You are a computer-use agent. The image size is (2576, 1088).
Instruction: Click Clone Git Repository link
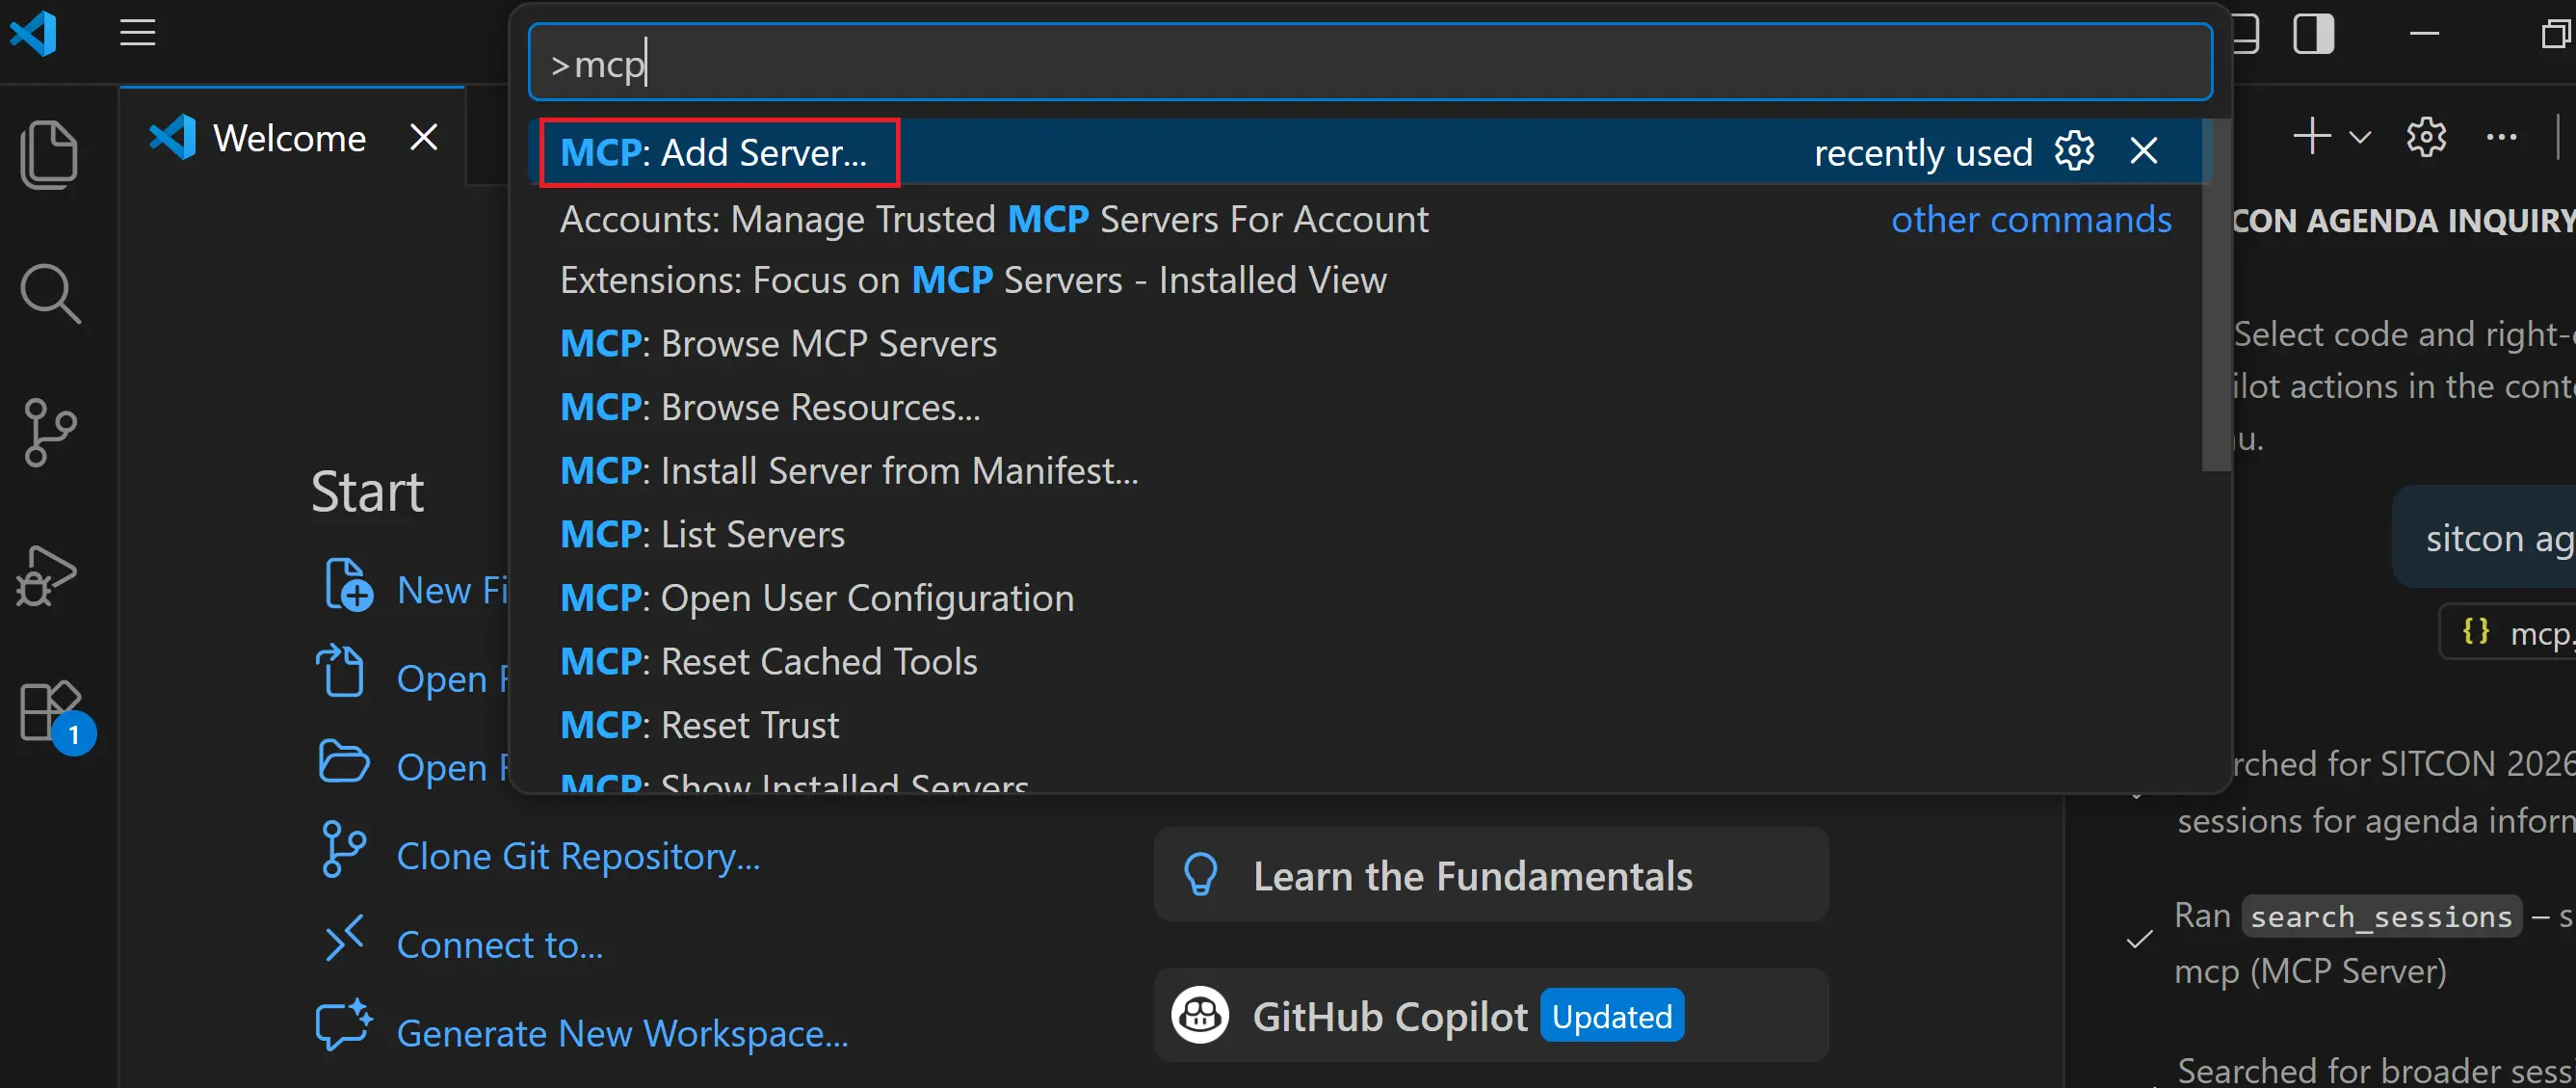point(577,856)
